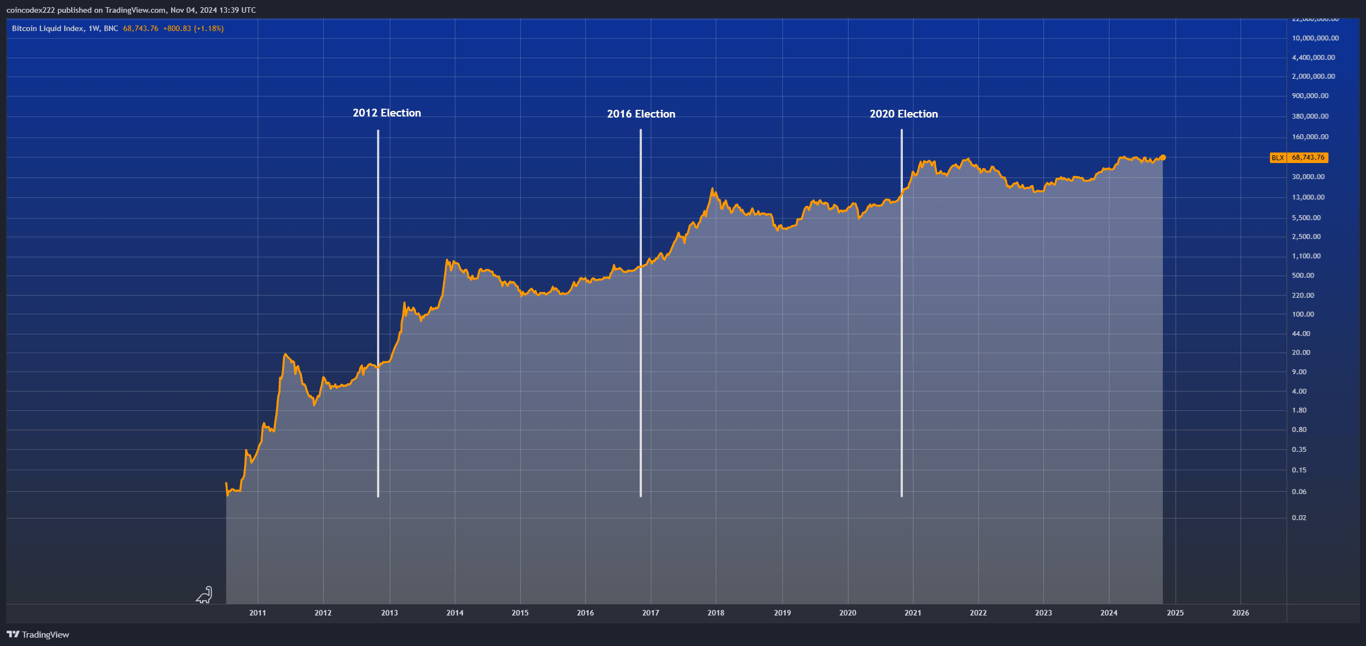Screen dimensions: 1366x646
Task: Select the dinosaur icon near the chart bottom
Action: pos(204,593)
